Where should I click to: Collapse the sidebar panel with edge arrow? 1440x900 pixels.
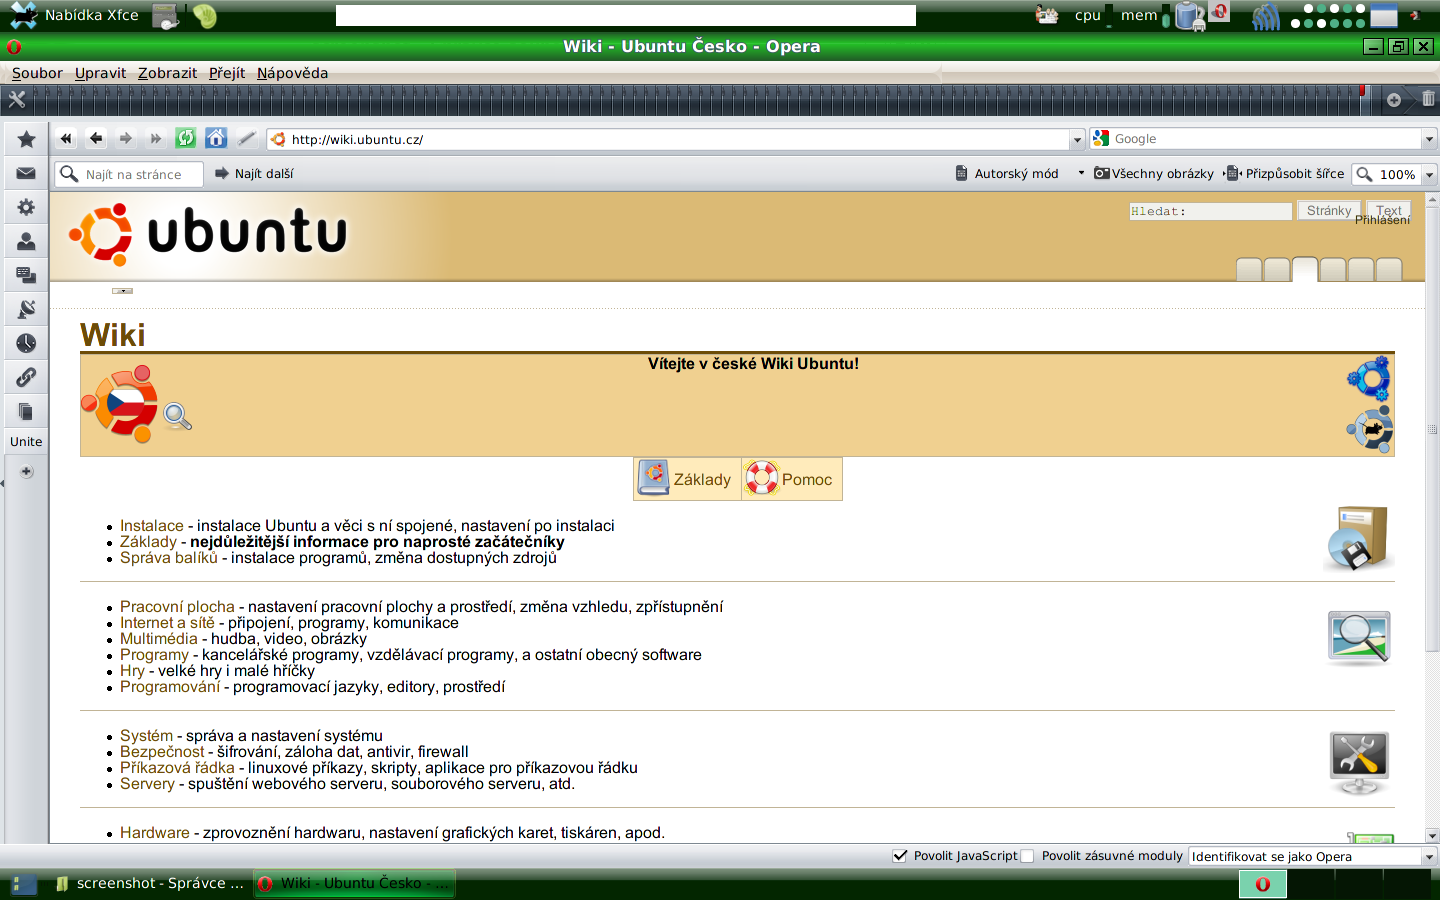(2, 484)
